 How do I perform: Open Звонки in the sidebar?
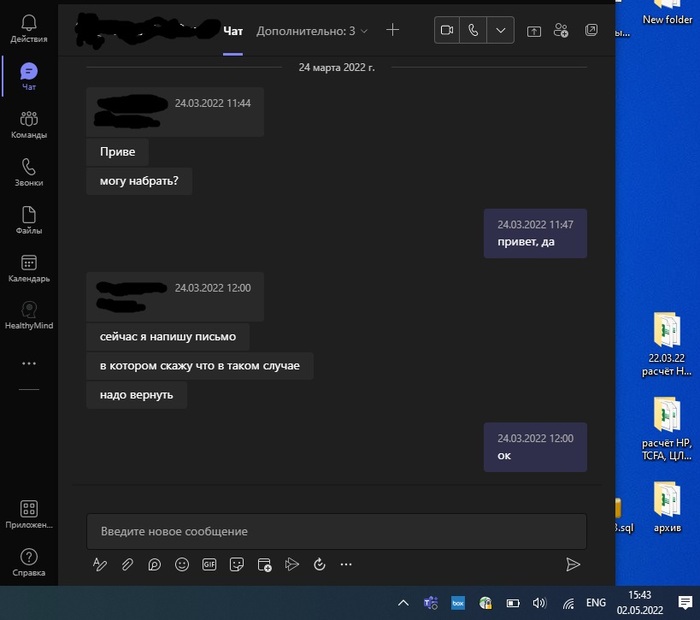click(x=29, y=172)
